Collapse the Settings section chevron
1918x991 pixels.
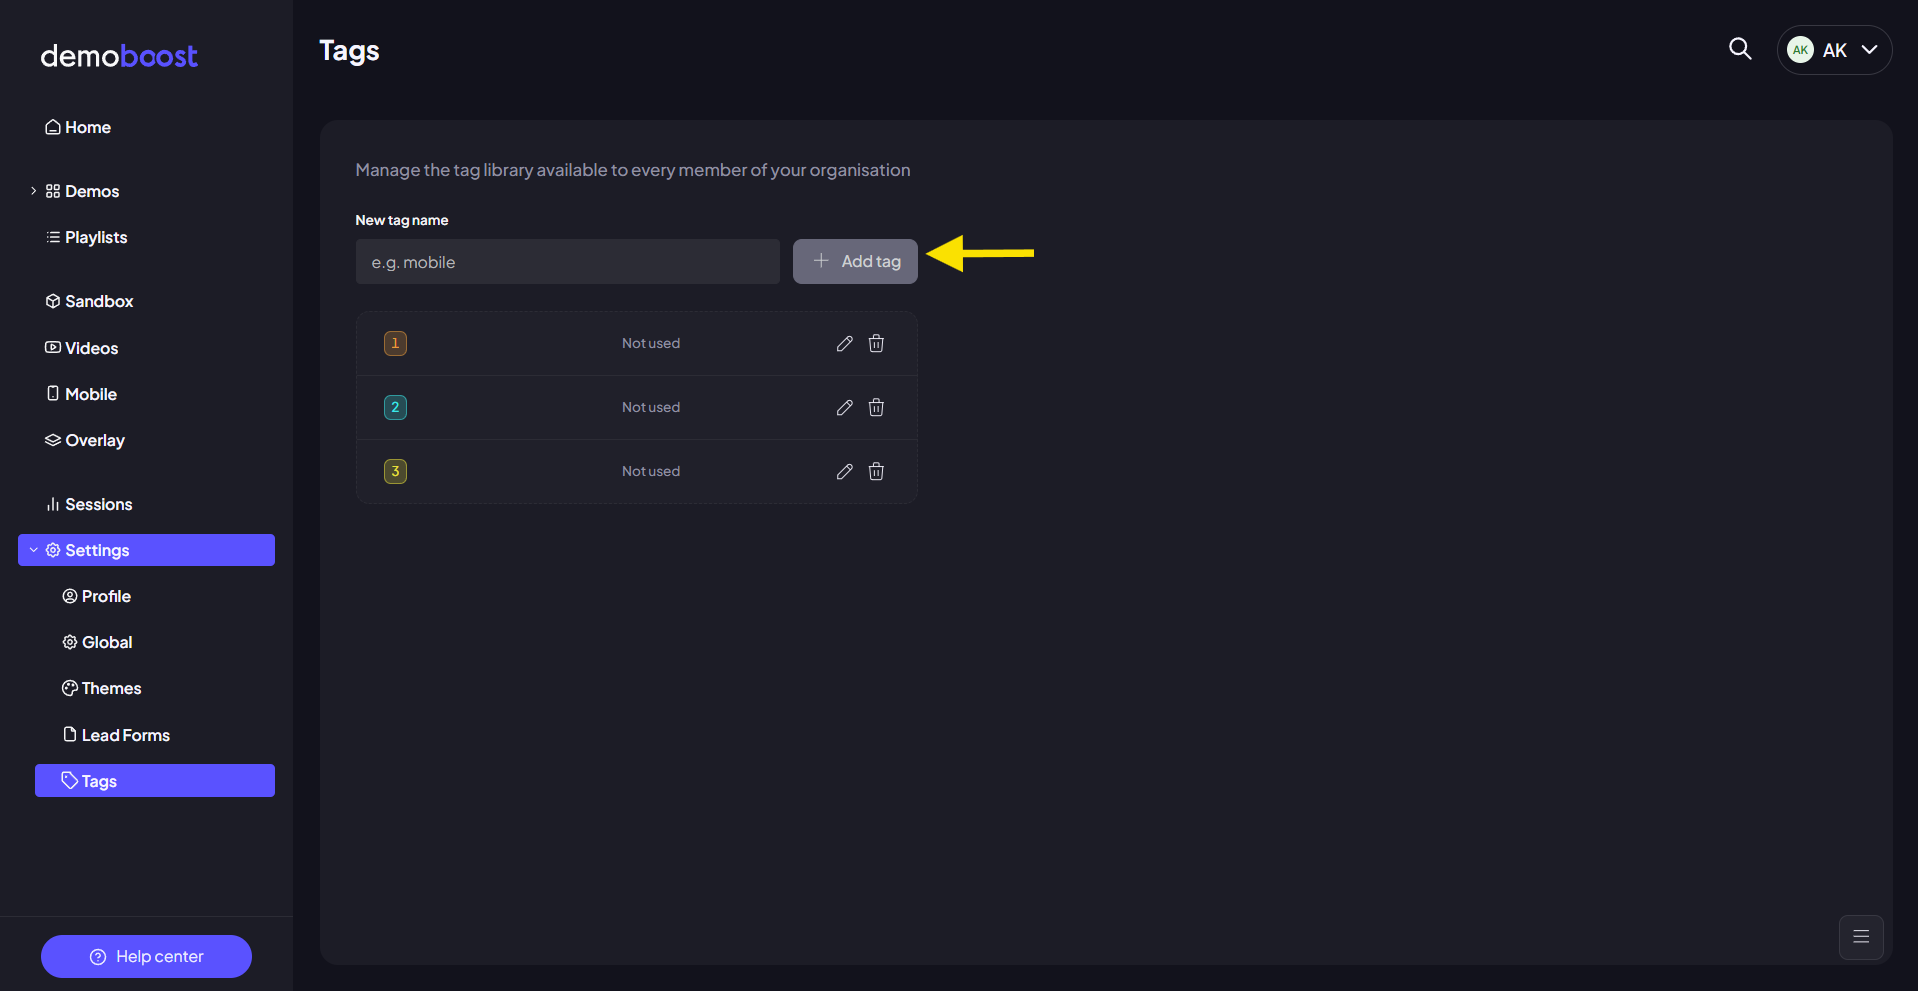(33, 550)
